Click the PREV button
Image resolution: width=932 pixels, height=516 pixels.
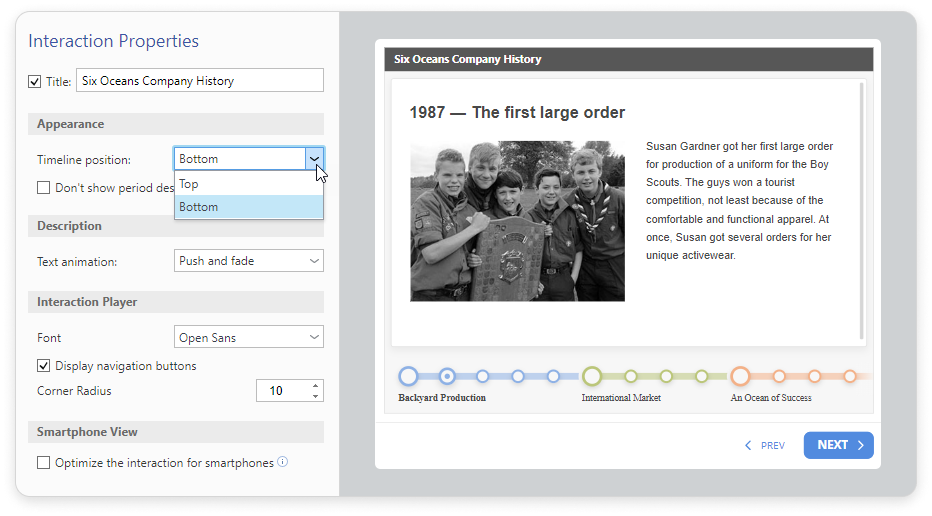(765, 446)
